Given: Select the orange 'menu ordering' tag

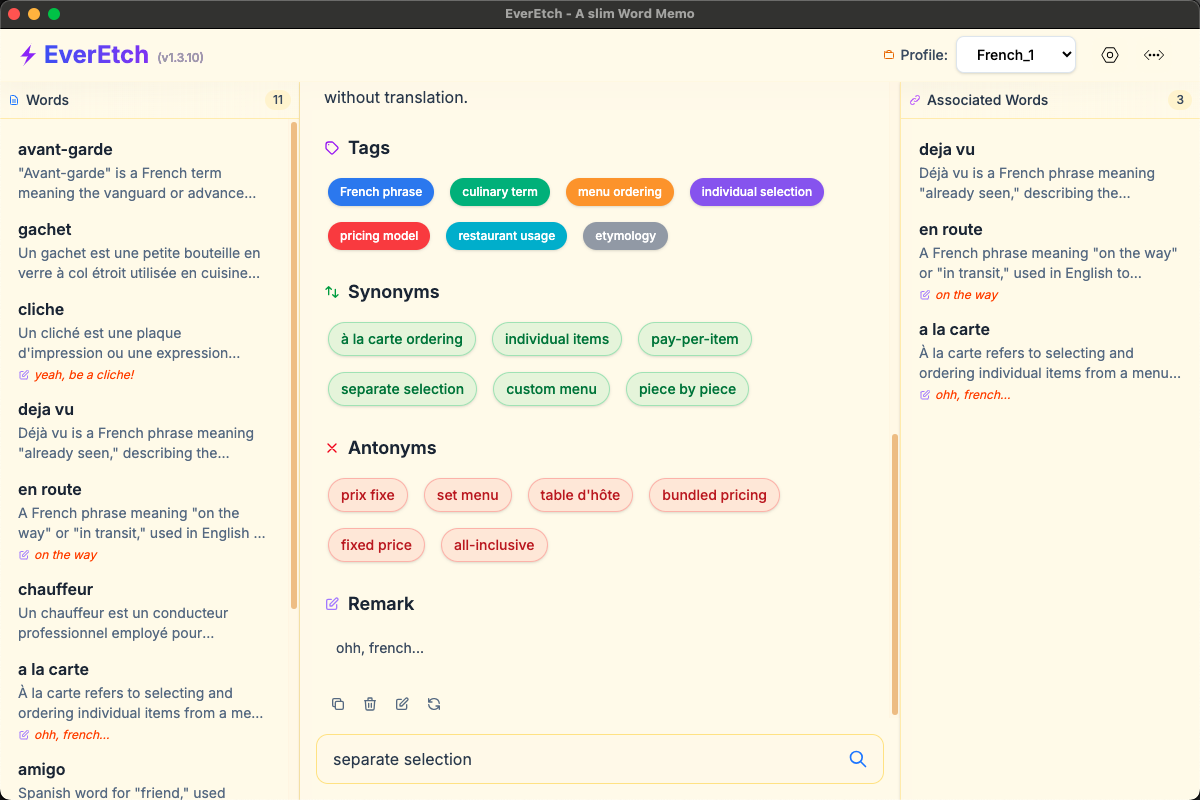Looking at the screenshot, I should click(619, 192).
